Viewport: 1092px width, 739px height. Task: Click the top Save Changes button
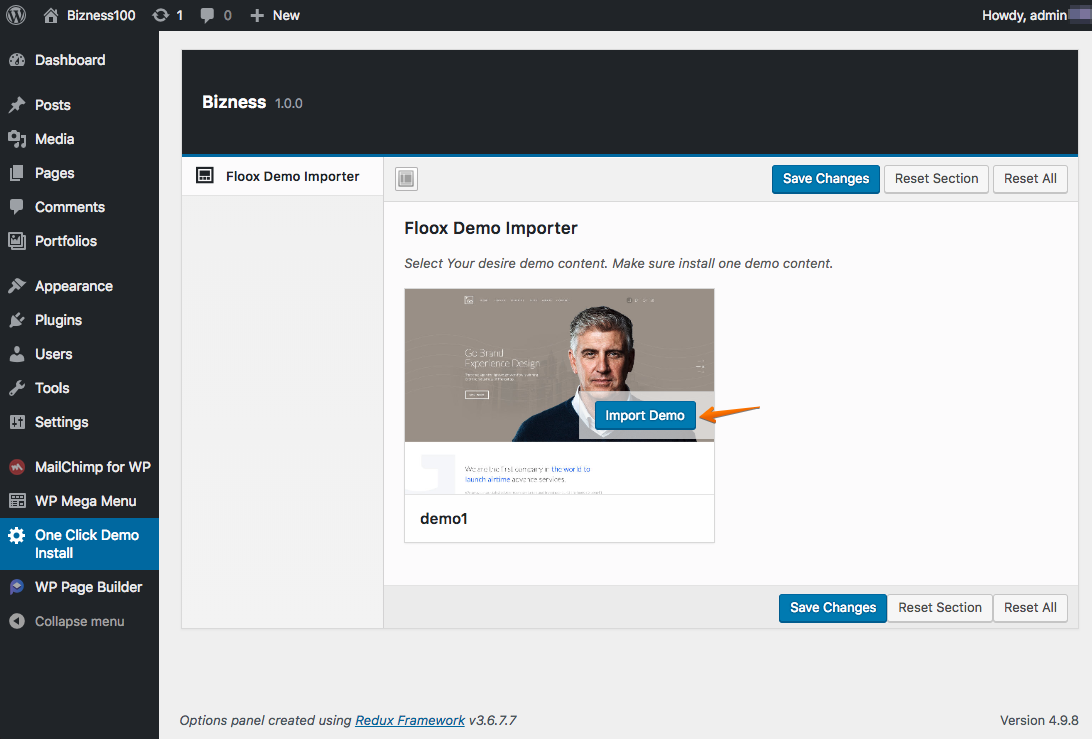coord(826,179)
